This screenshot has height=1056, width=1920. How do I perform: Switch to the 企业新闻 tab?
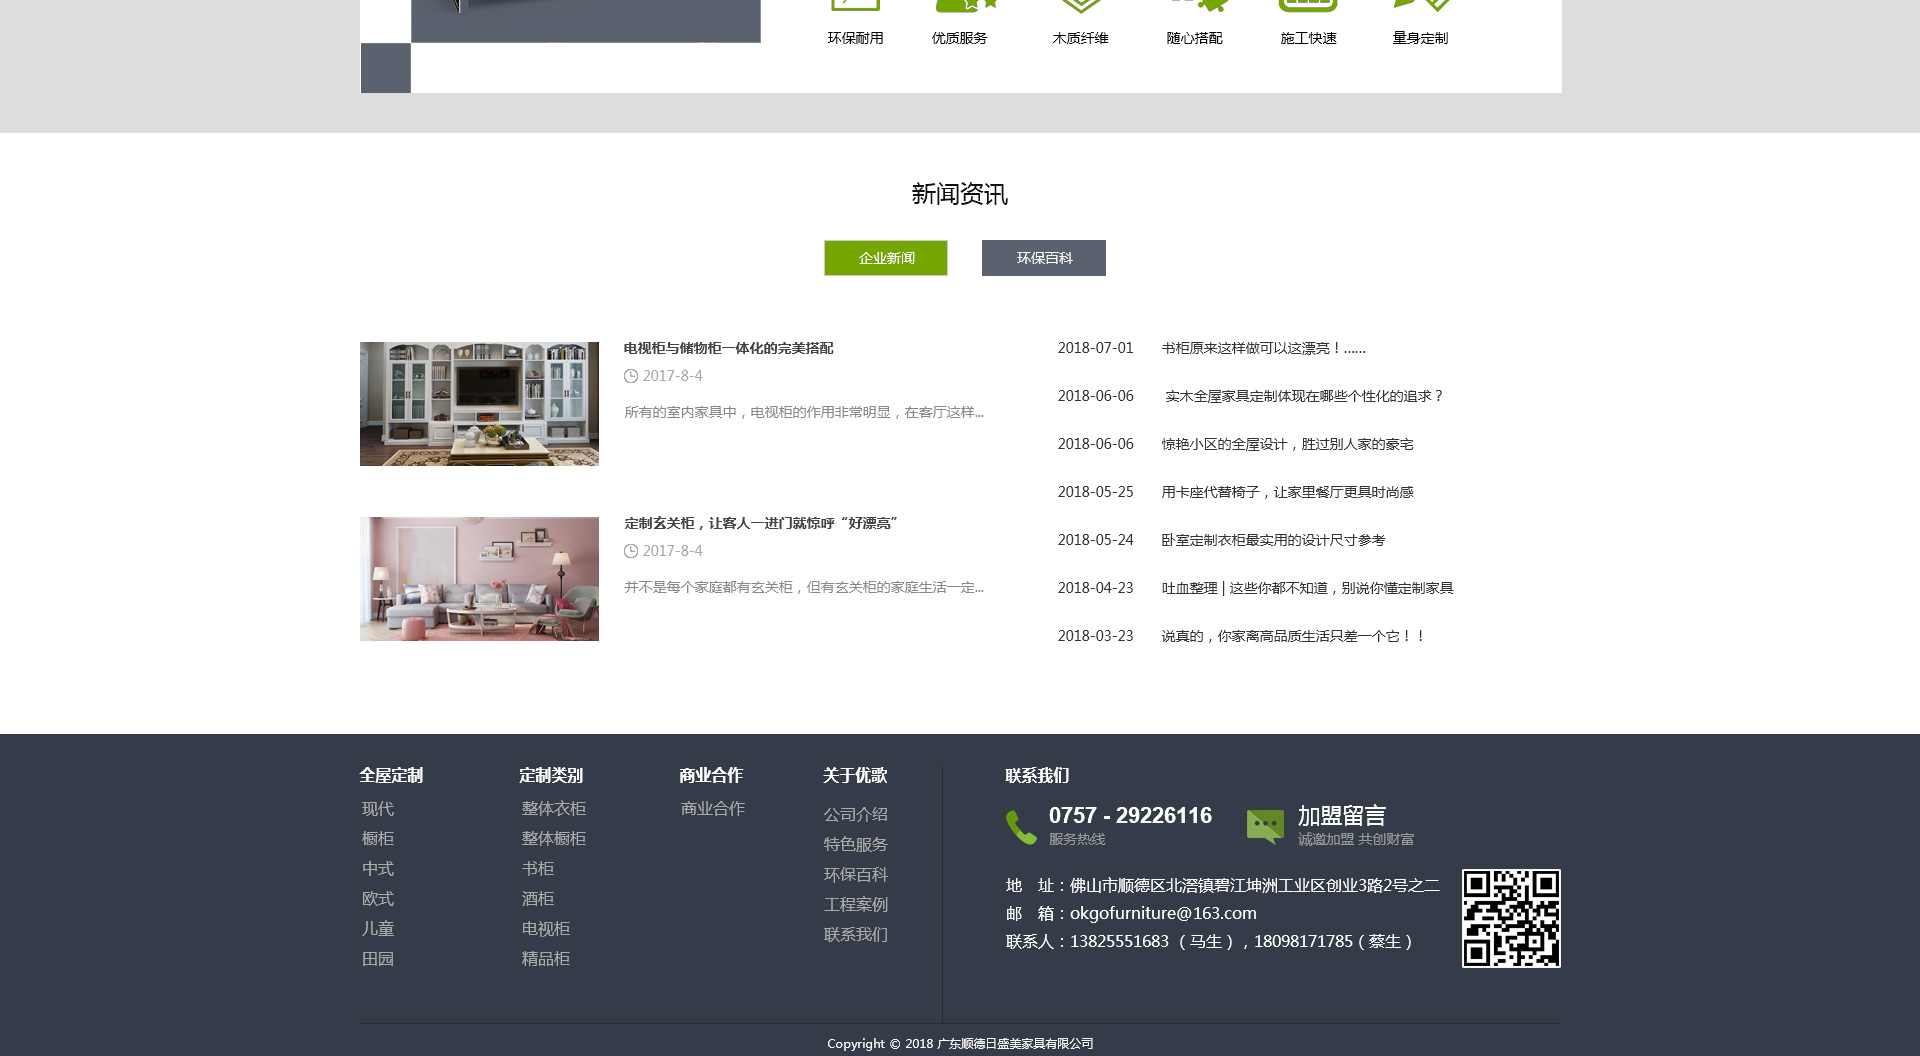click(885, 258)
